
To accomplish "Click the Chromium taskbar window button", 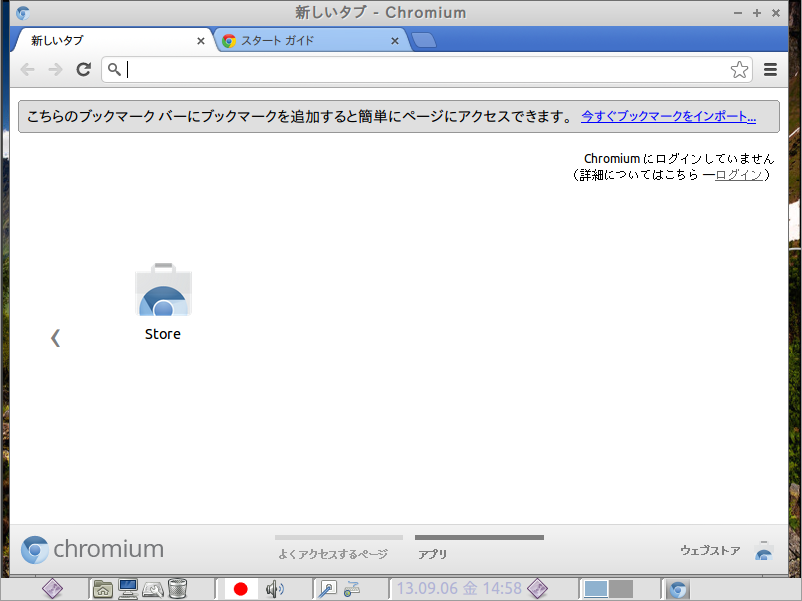I will pyautogui.click(x=678, y=589).
